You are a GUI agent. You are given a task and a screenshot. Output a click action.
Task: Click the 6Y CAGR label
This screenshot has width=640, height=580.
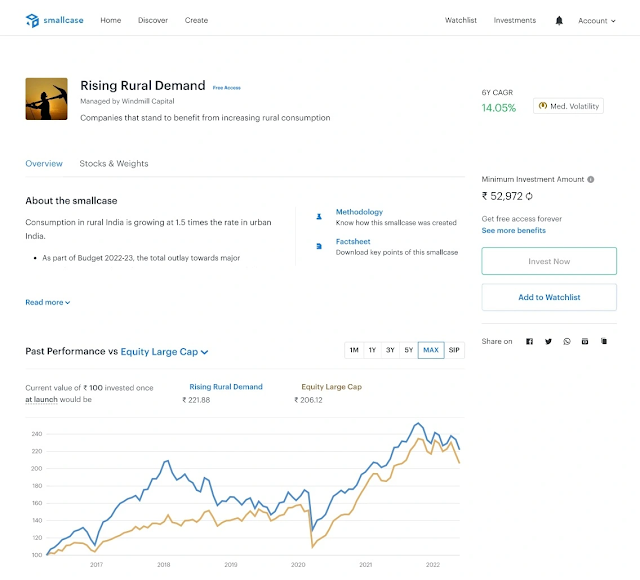497,93
